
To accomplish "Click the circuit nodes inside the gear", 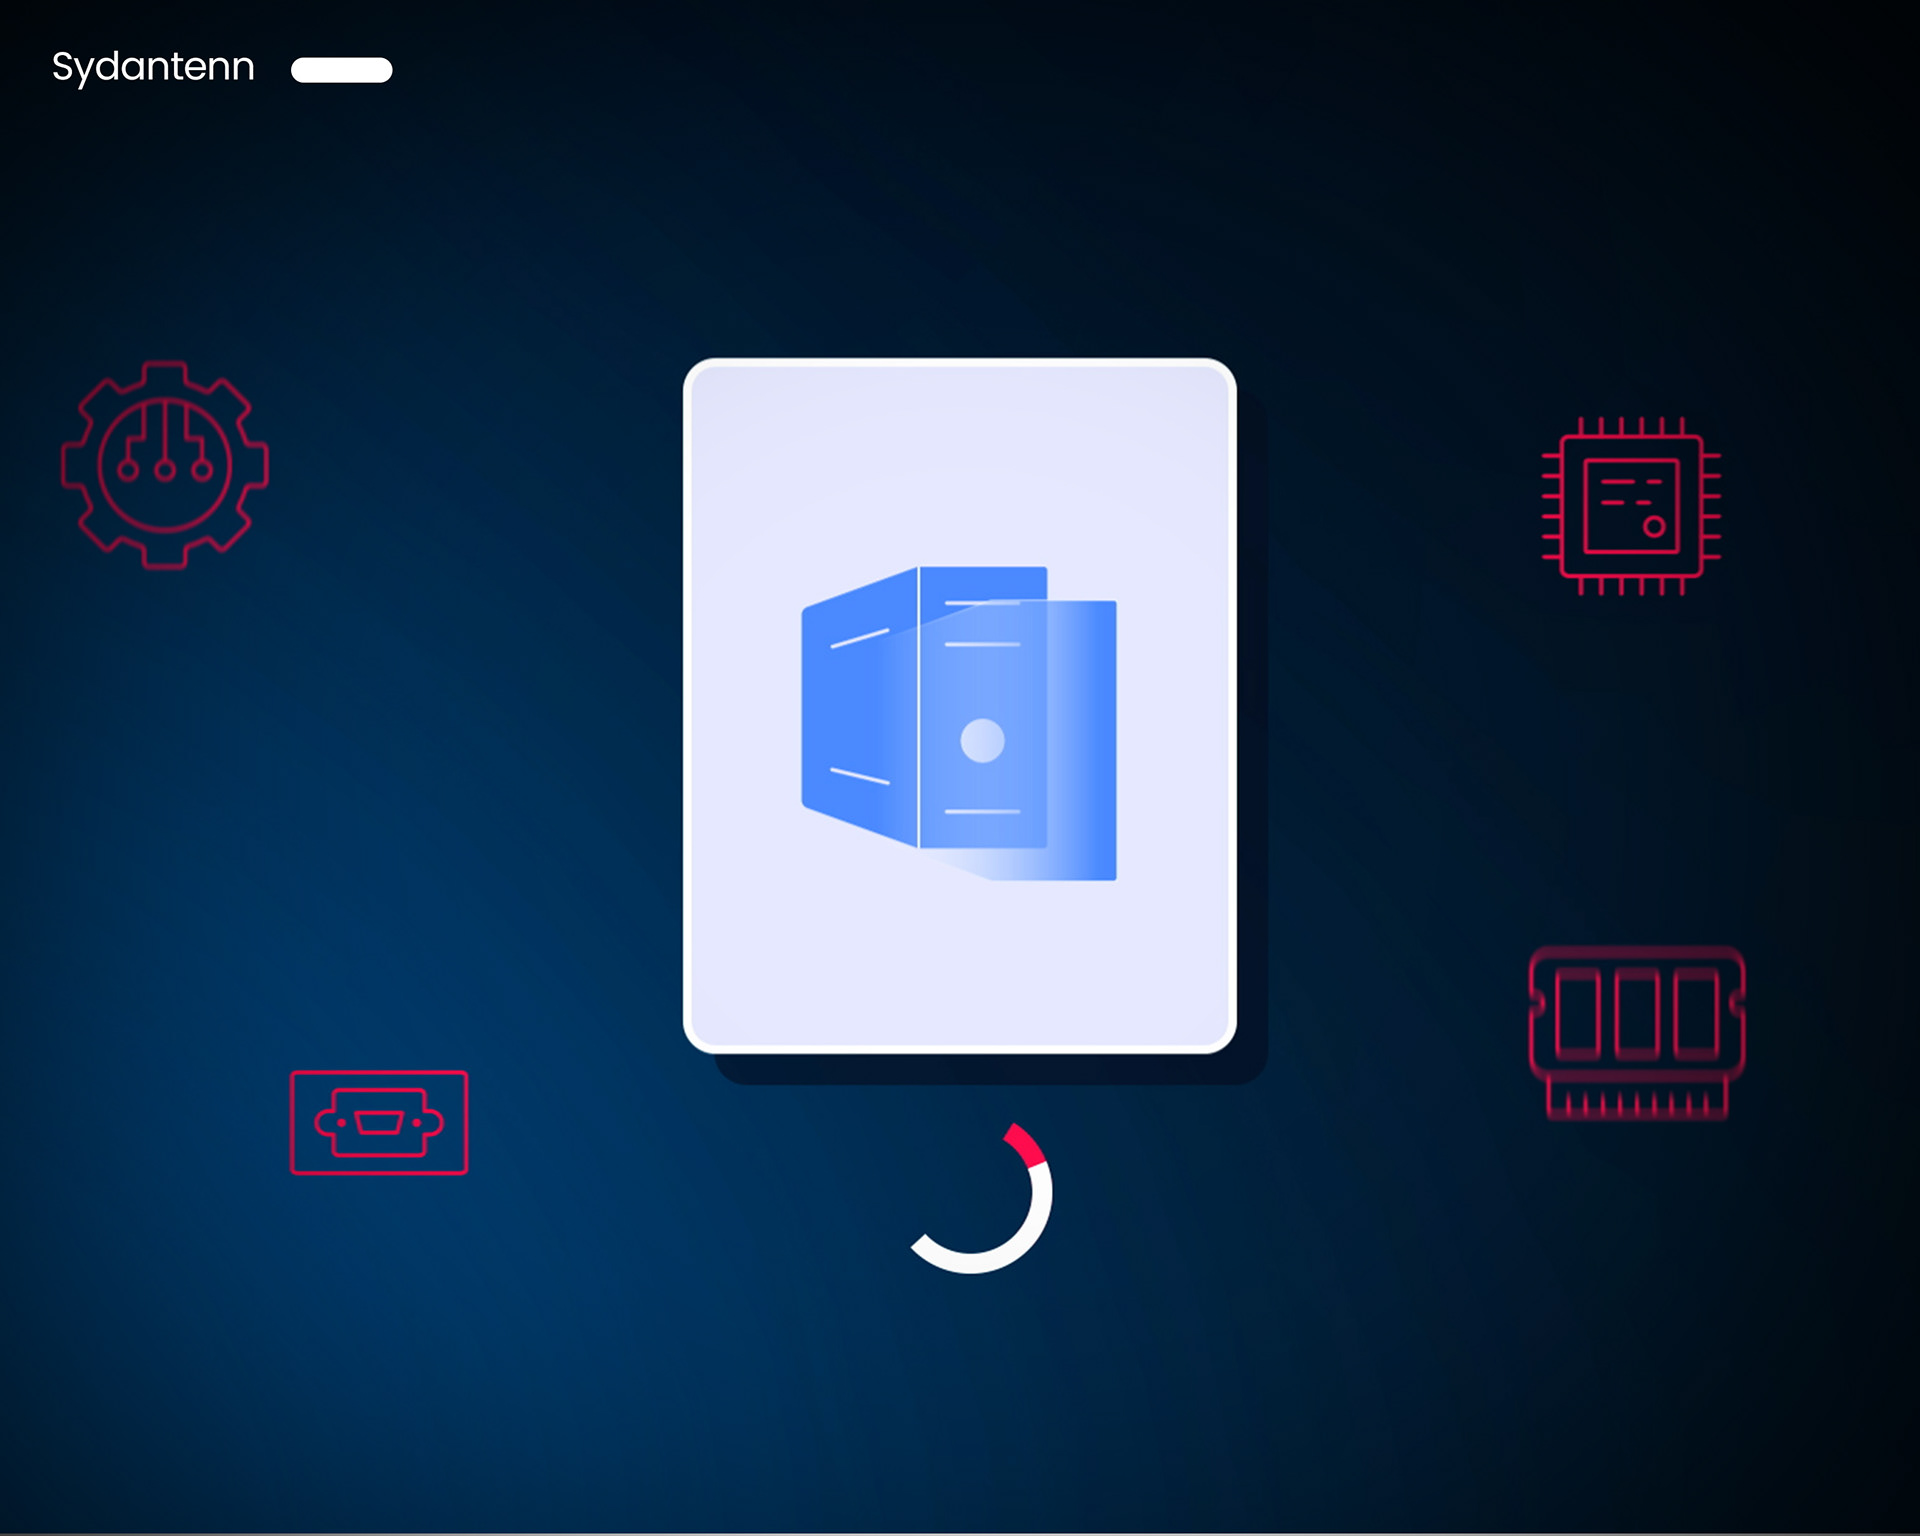I will coord(165,468).
